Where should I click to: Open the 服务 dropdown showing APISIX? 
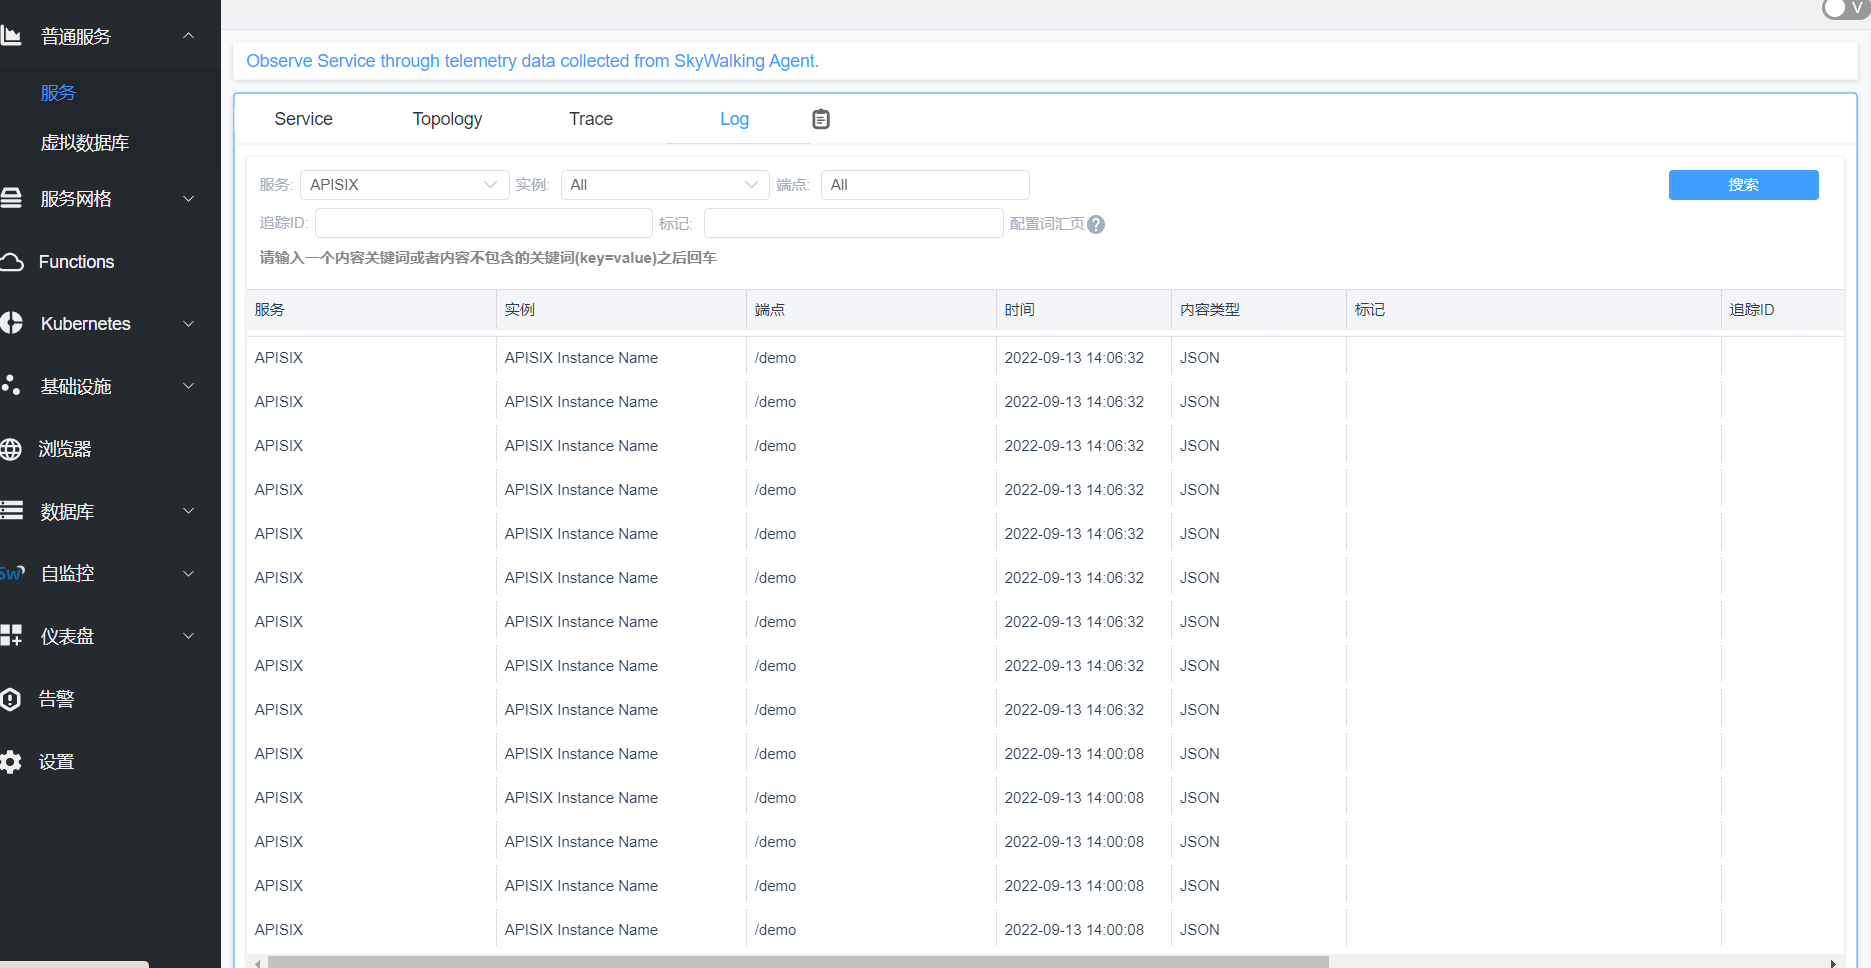pos(404,185)
